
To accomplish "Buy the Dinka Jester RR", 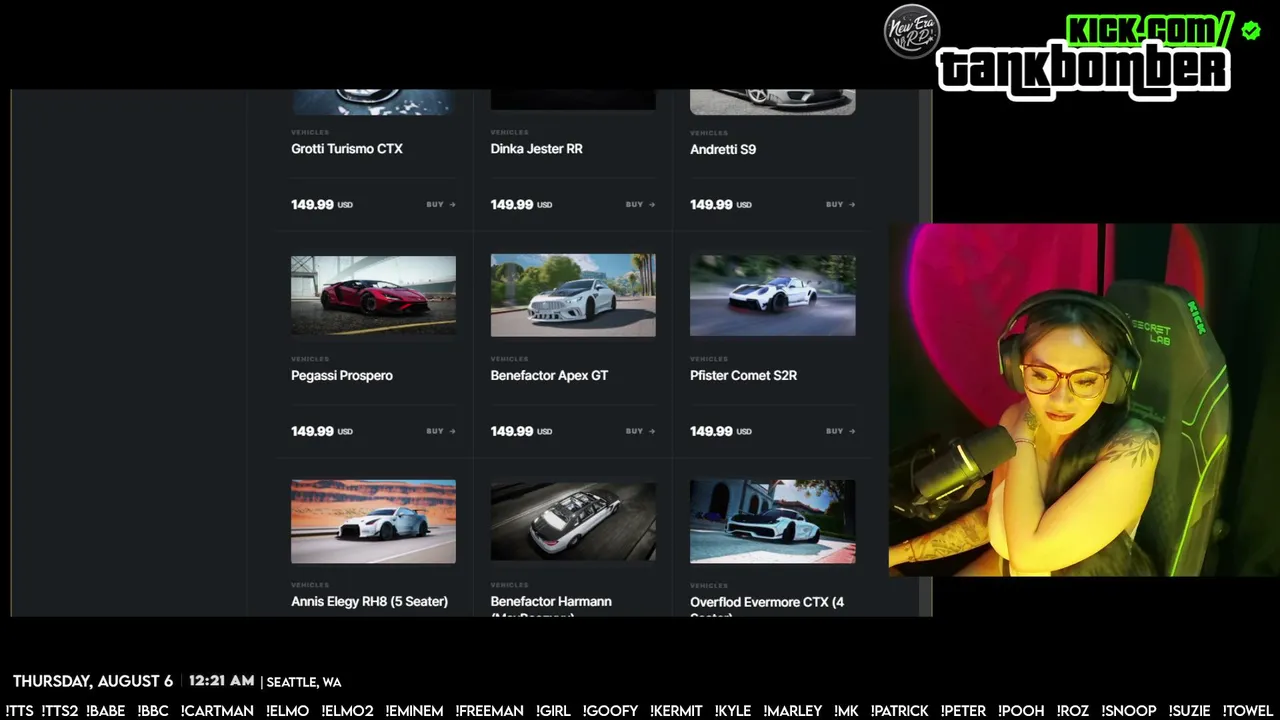I will pos(640,205).
